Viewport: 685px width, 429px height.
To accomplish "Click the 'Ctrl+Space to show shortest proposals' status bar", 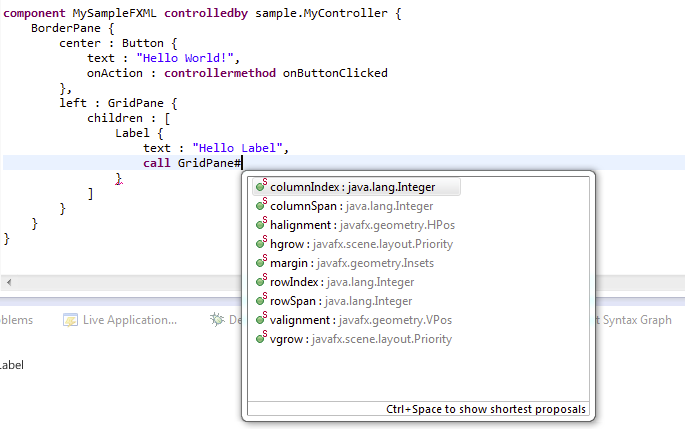I will [x=485, y=410].
